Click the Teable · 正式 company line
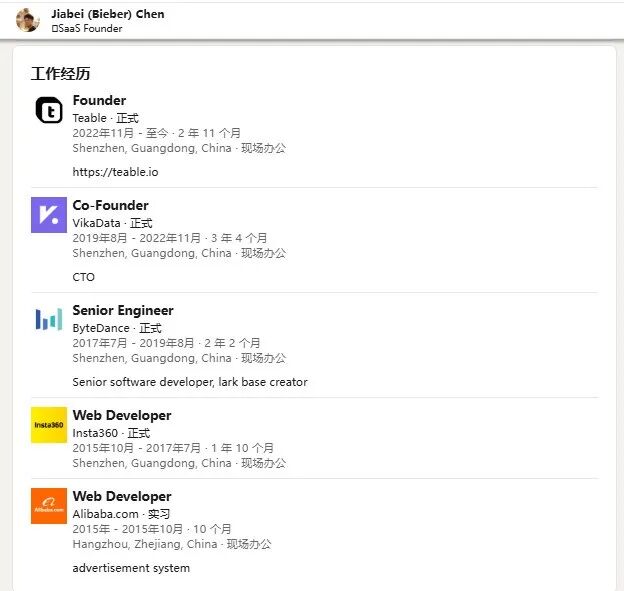The image size is (624, 591). pyautogui.click(x=105, y=118)
